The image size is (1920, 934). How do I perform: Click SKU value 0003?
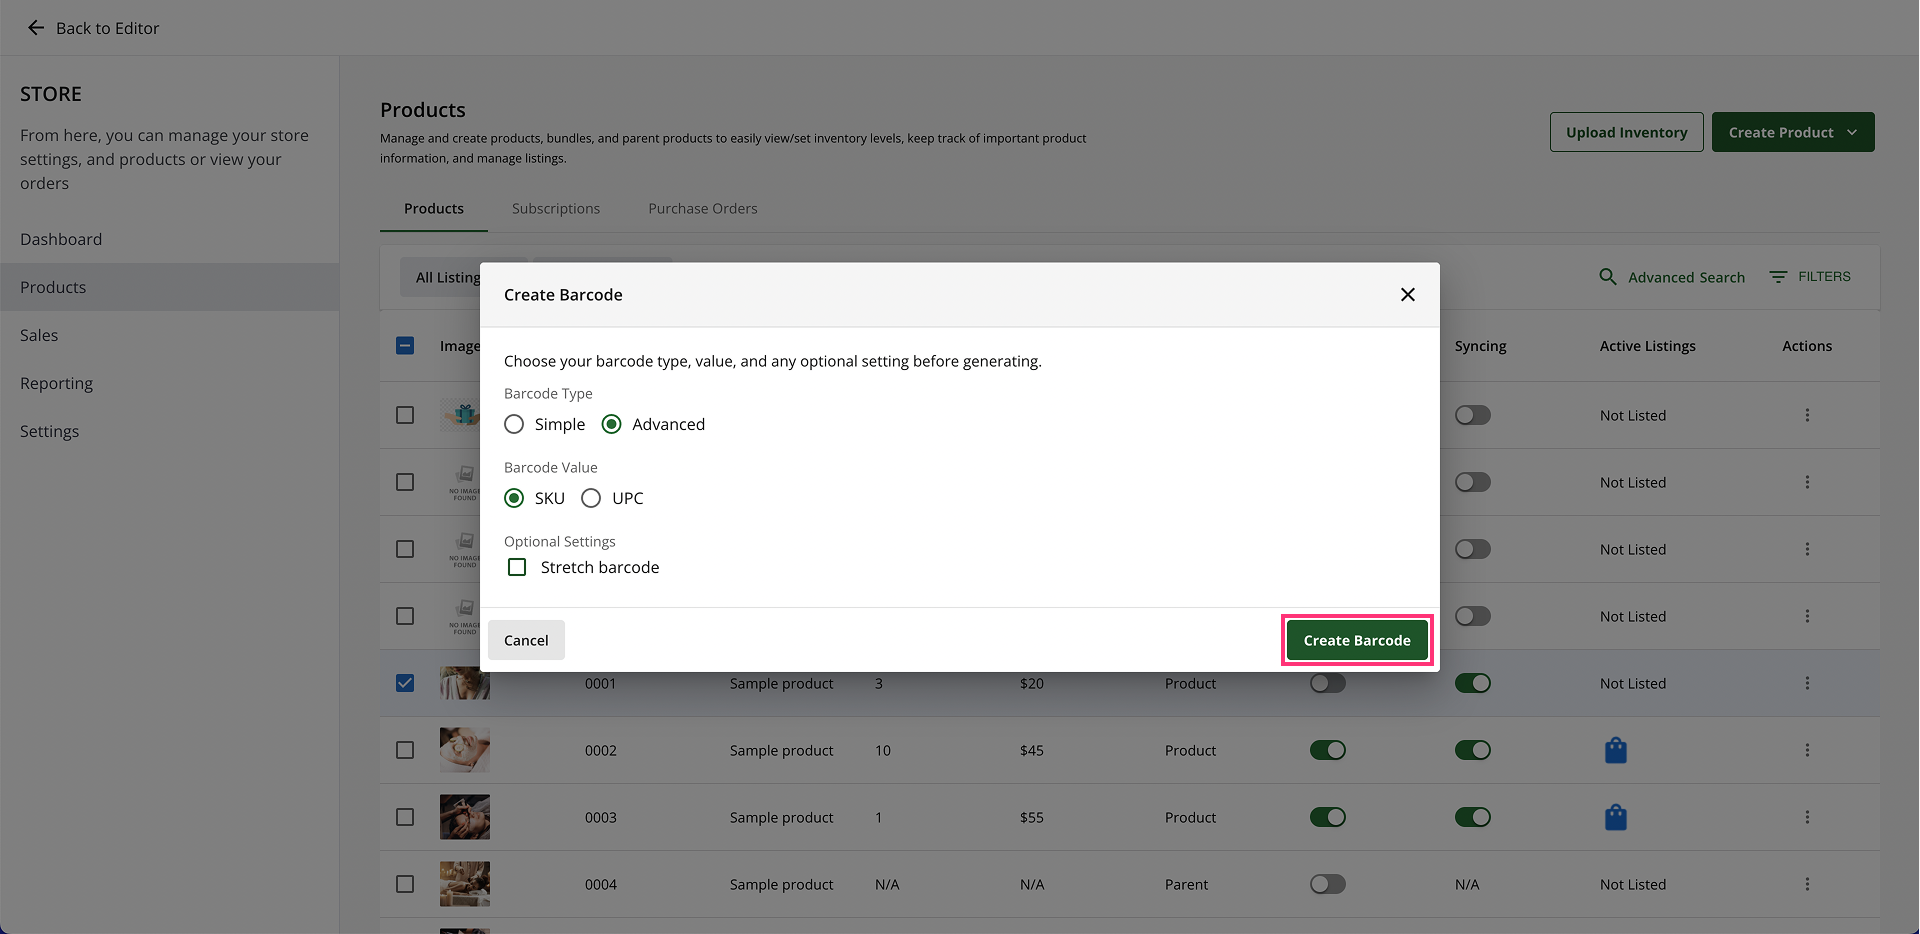click(x=601, y=817)
